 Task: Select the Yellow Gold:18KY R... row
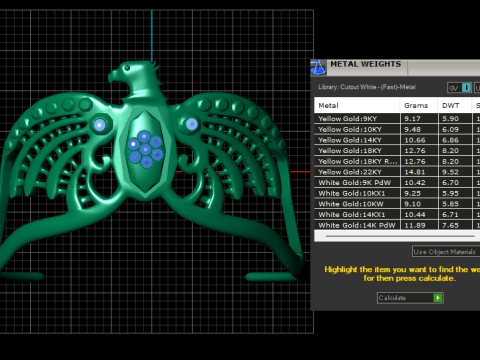click(397, 161)
